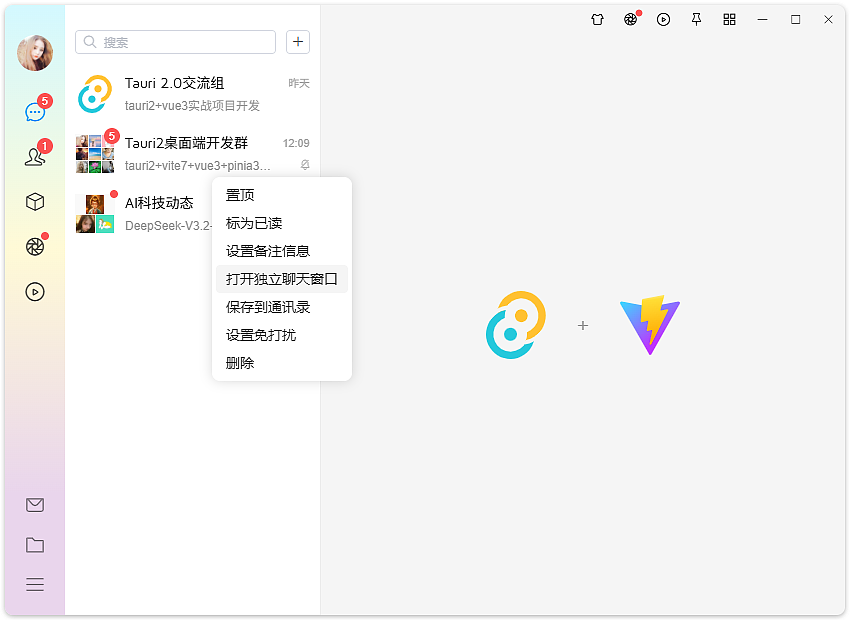Open the folder icon at sidebar bottom
Screen dimensions: 850x620
click(35, 545)
